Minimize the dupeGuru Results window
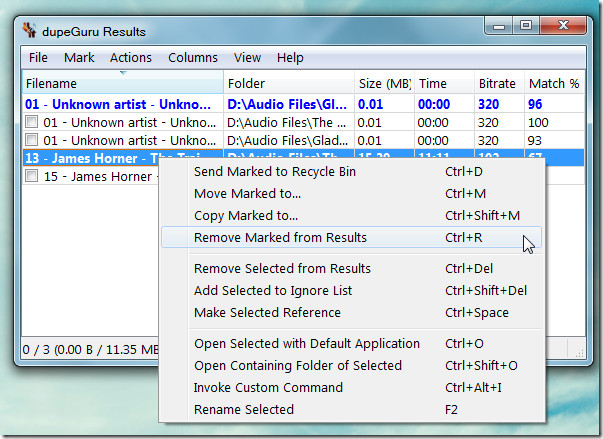603x439 pixels. pyautogui.click(x=498, y=26)
